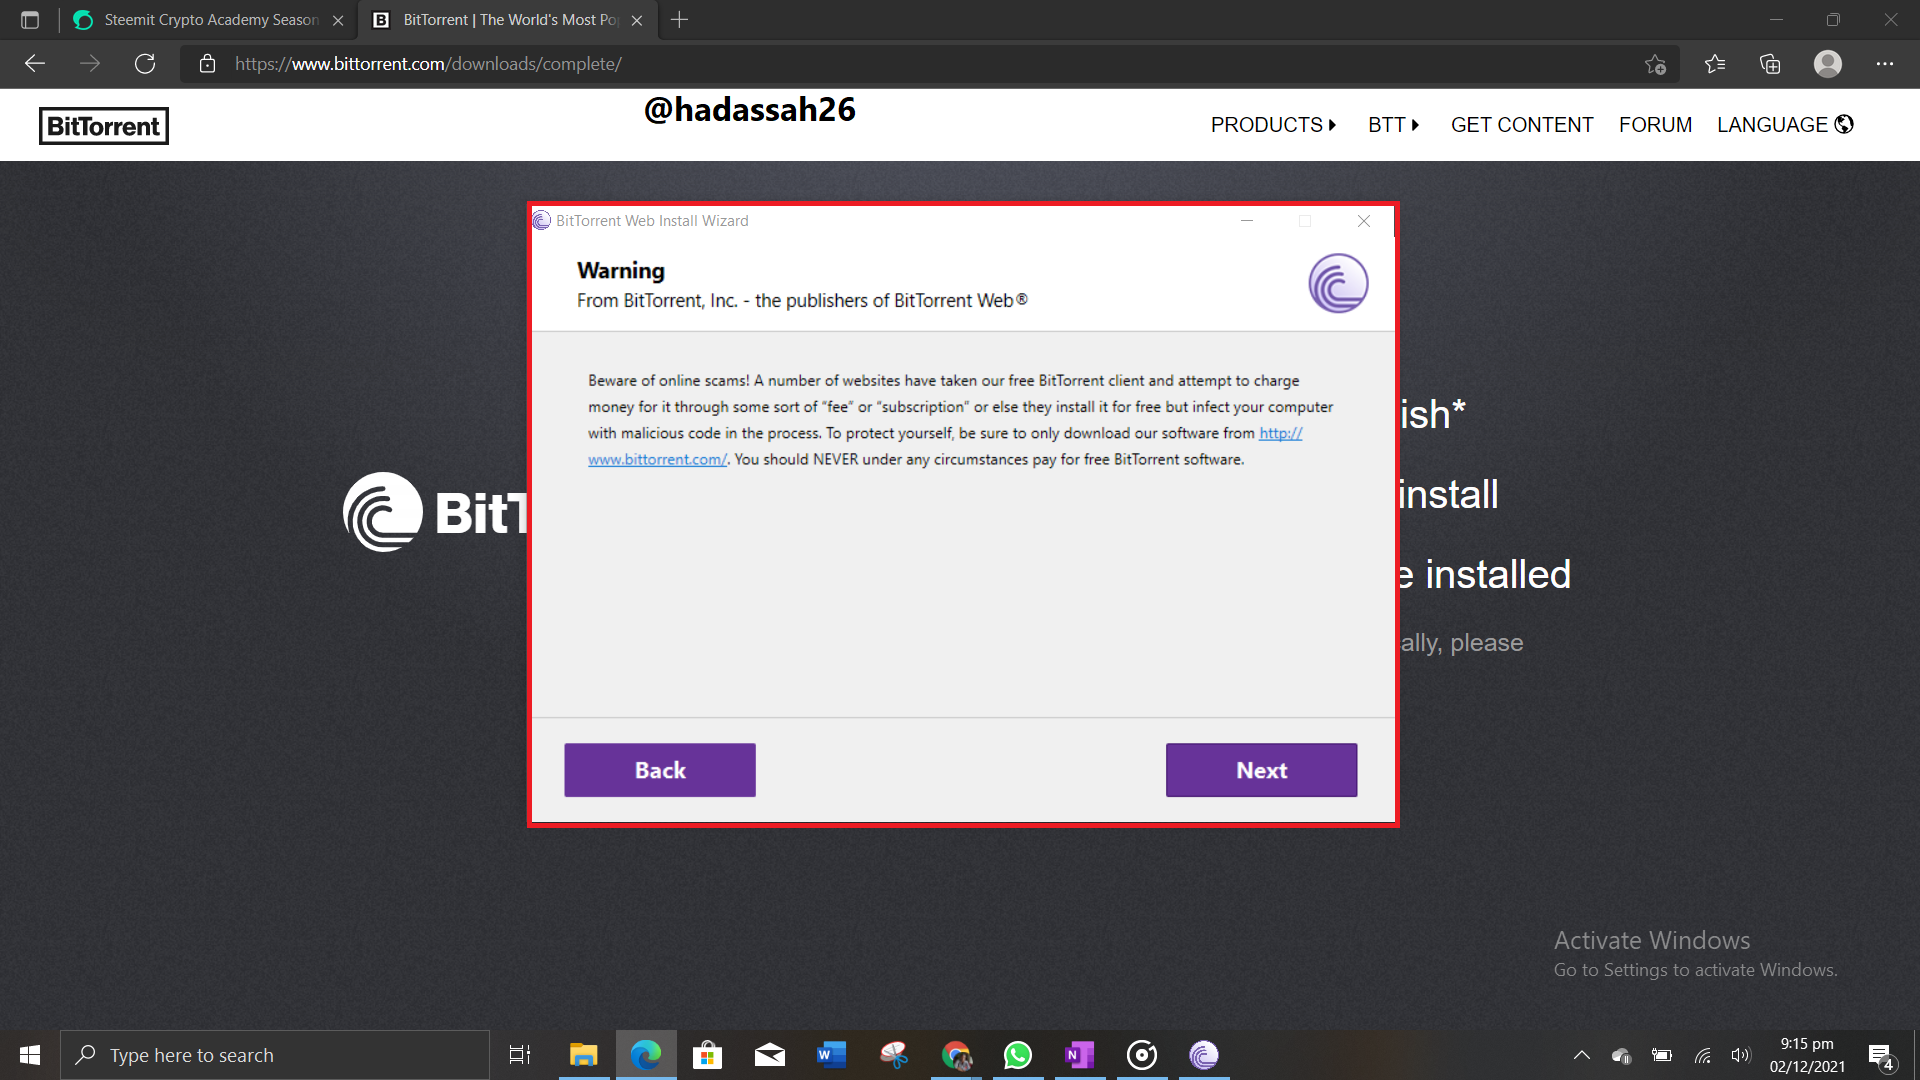This screenshot has height=1080, width=1920.
Task: Open OneNote from taskbar
Action: 1080,1055
